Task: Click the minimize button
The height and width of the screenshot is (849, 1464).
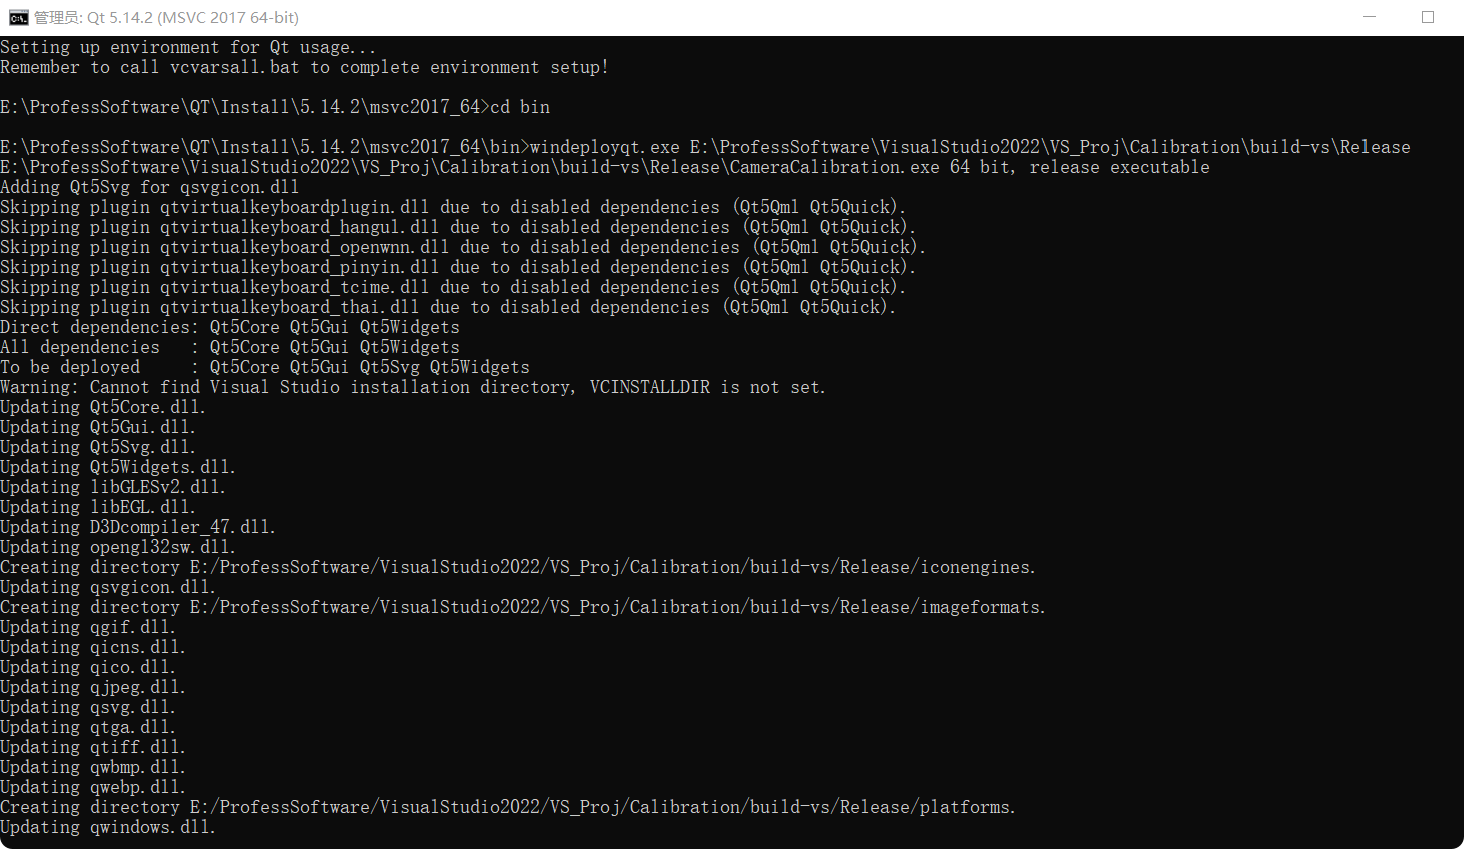Action: coord(1370,17)
